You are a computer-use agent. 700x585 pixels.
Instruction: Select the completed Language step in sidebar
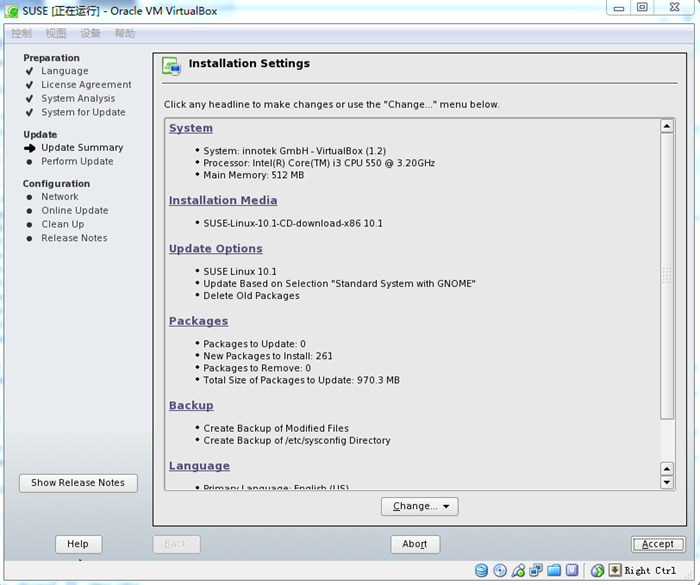coord(65,71)
